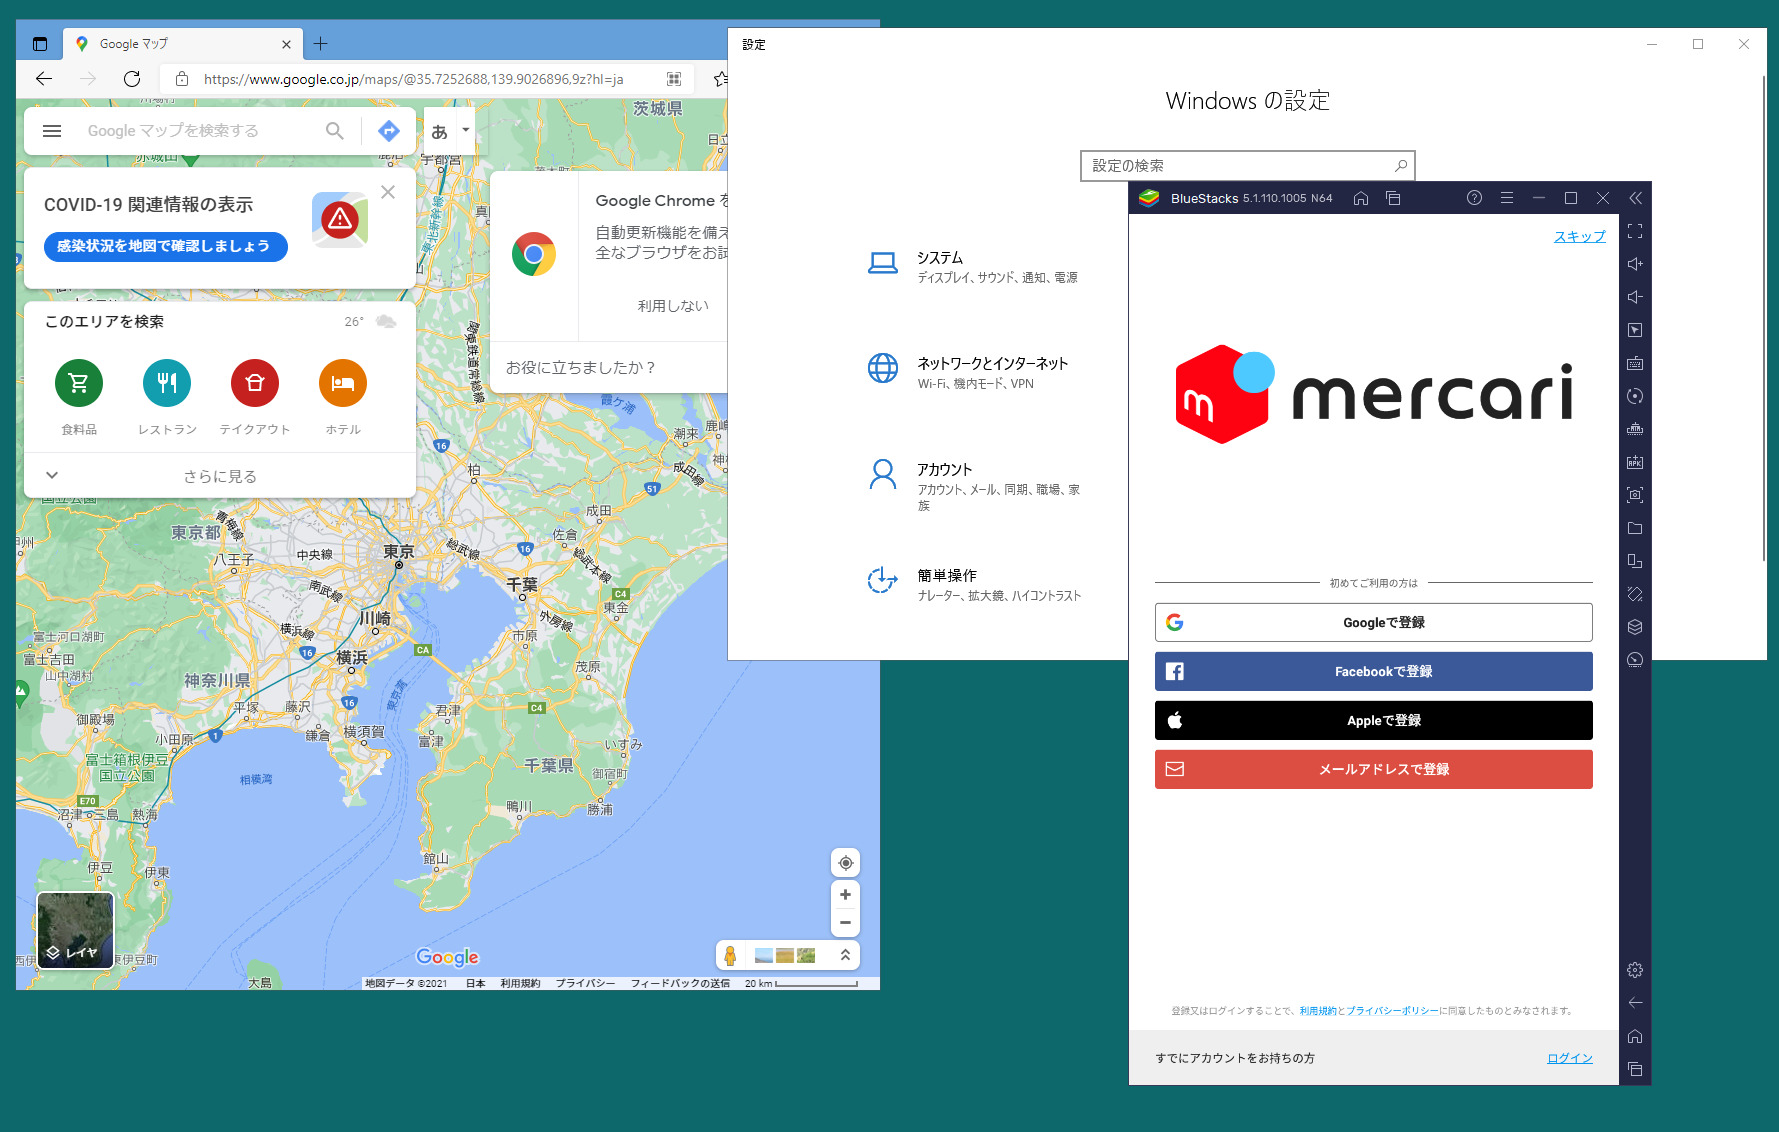Focus the Windows settings search field
The width and height of the screenshot is (1779, 1132).
click(x=1247, y=166)
